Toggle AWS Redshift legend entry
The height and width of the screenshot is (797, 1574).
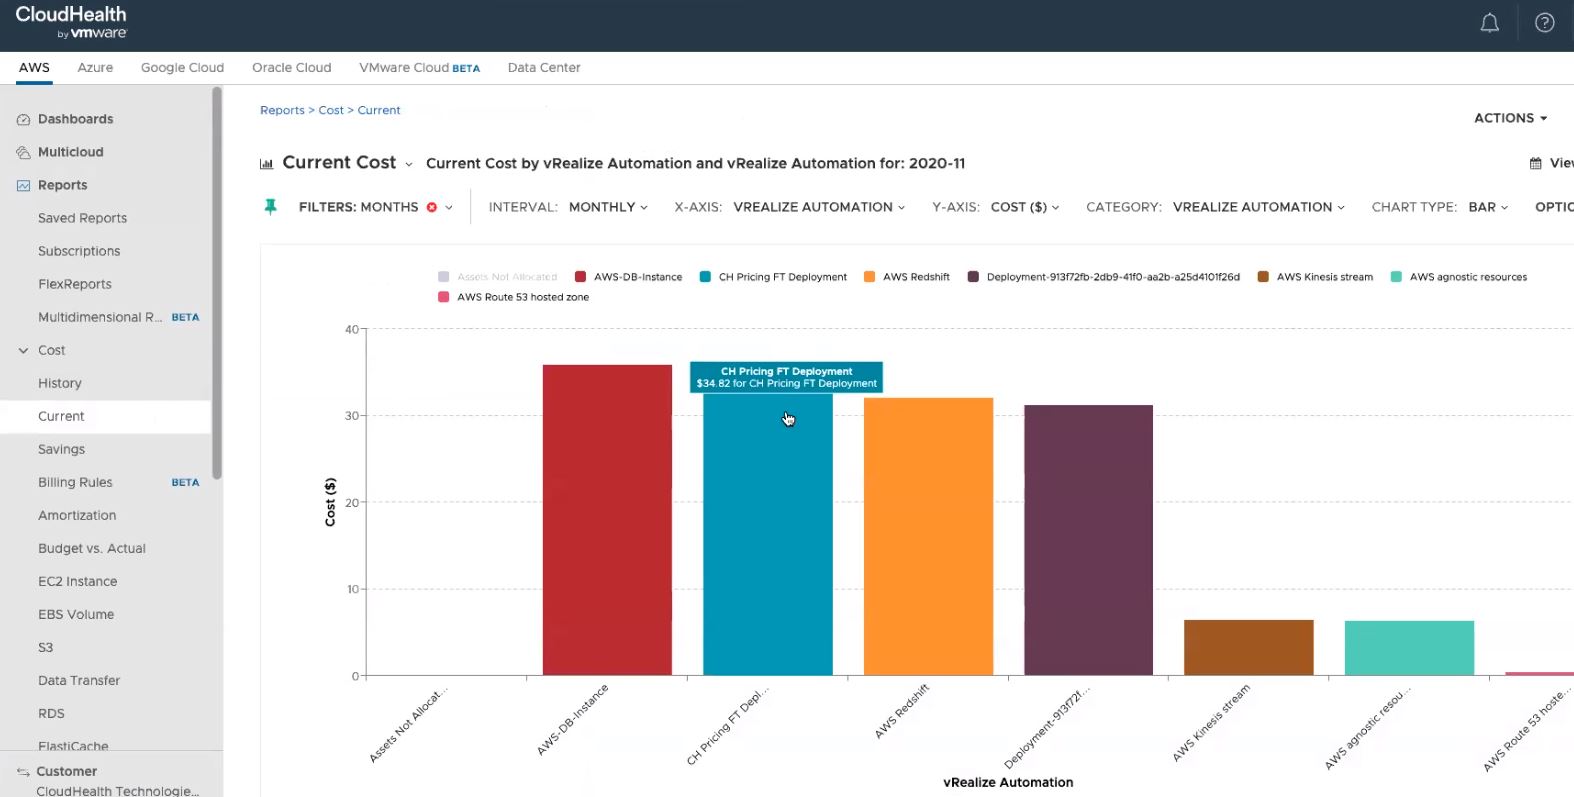(906, 277)
